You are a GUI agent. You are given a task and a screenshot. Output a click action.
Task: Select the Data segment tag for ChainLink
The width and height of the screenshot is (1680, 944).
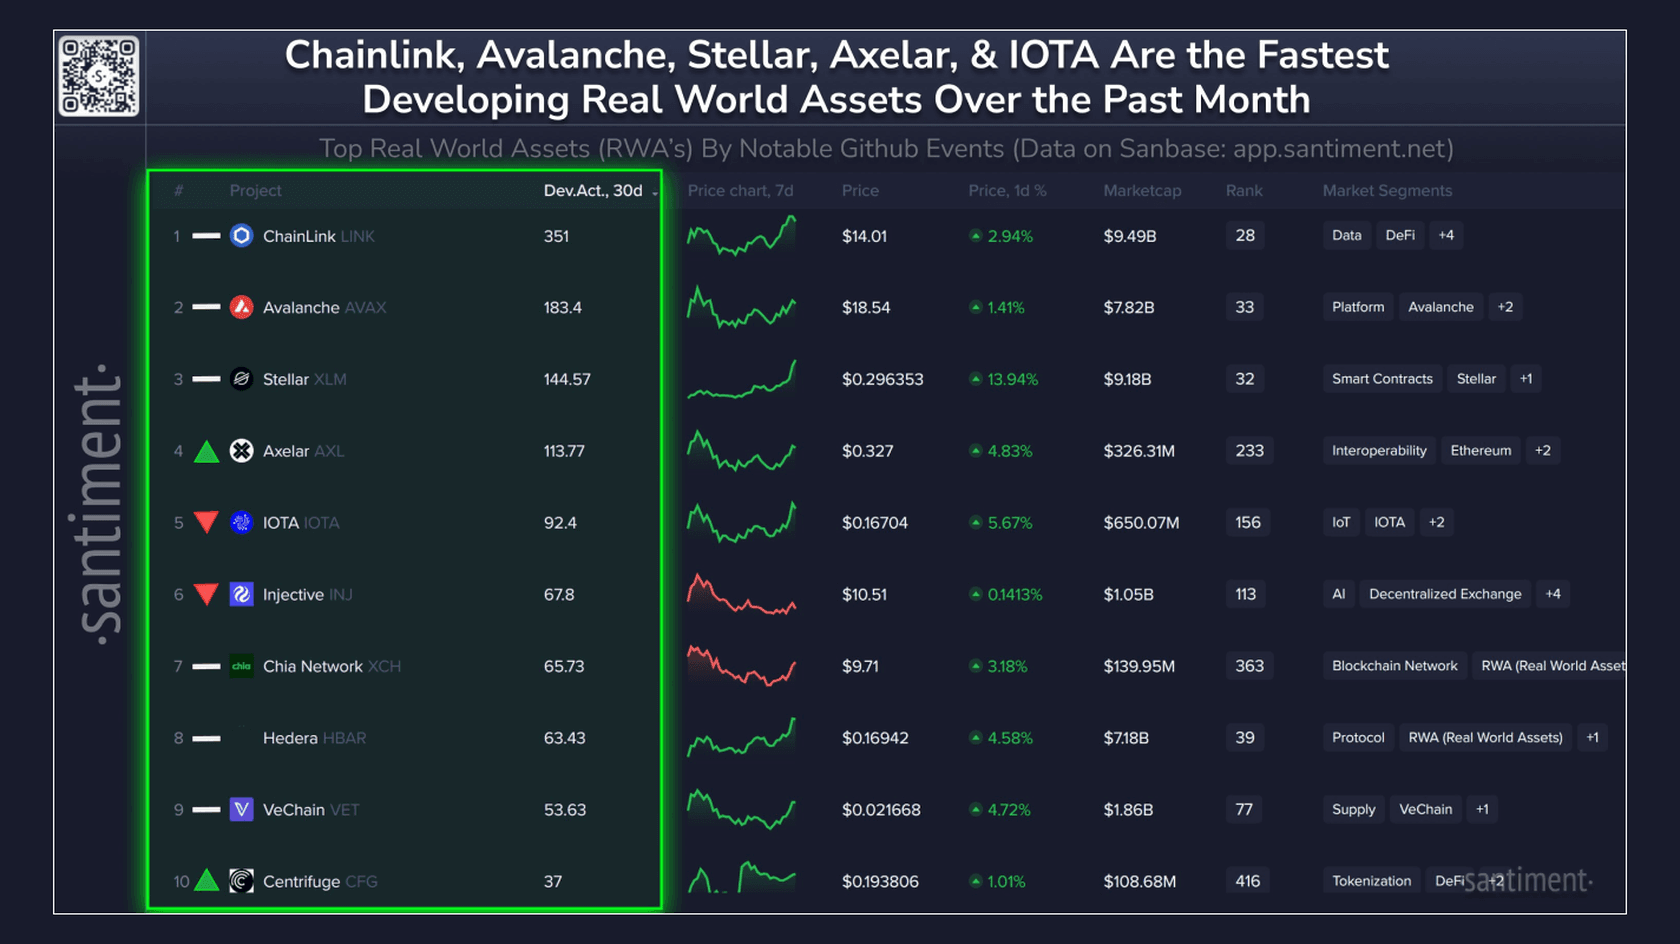tap(1346, 235)
